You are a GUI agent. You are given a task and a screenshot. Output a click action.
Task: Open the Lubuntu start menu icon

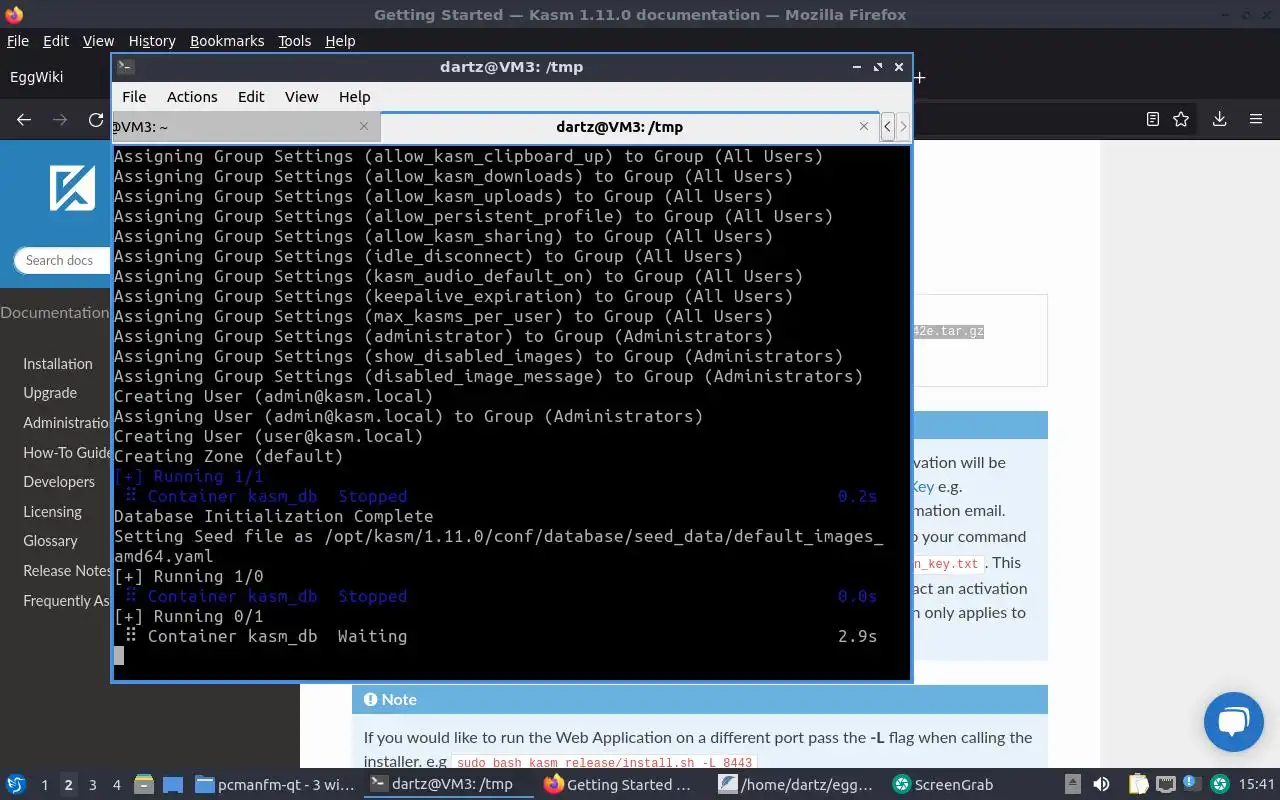pos(15,785)
